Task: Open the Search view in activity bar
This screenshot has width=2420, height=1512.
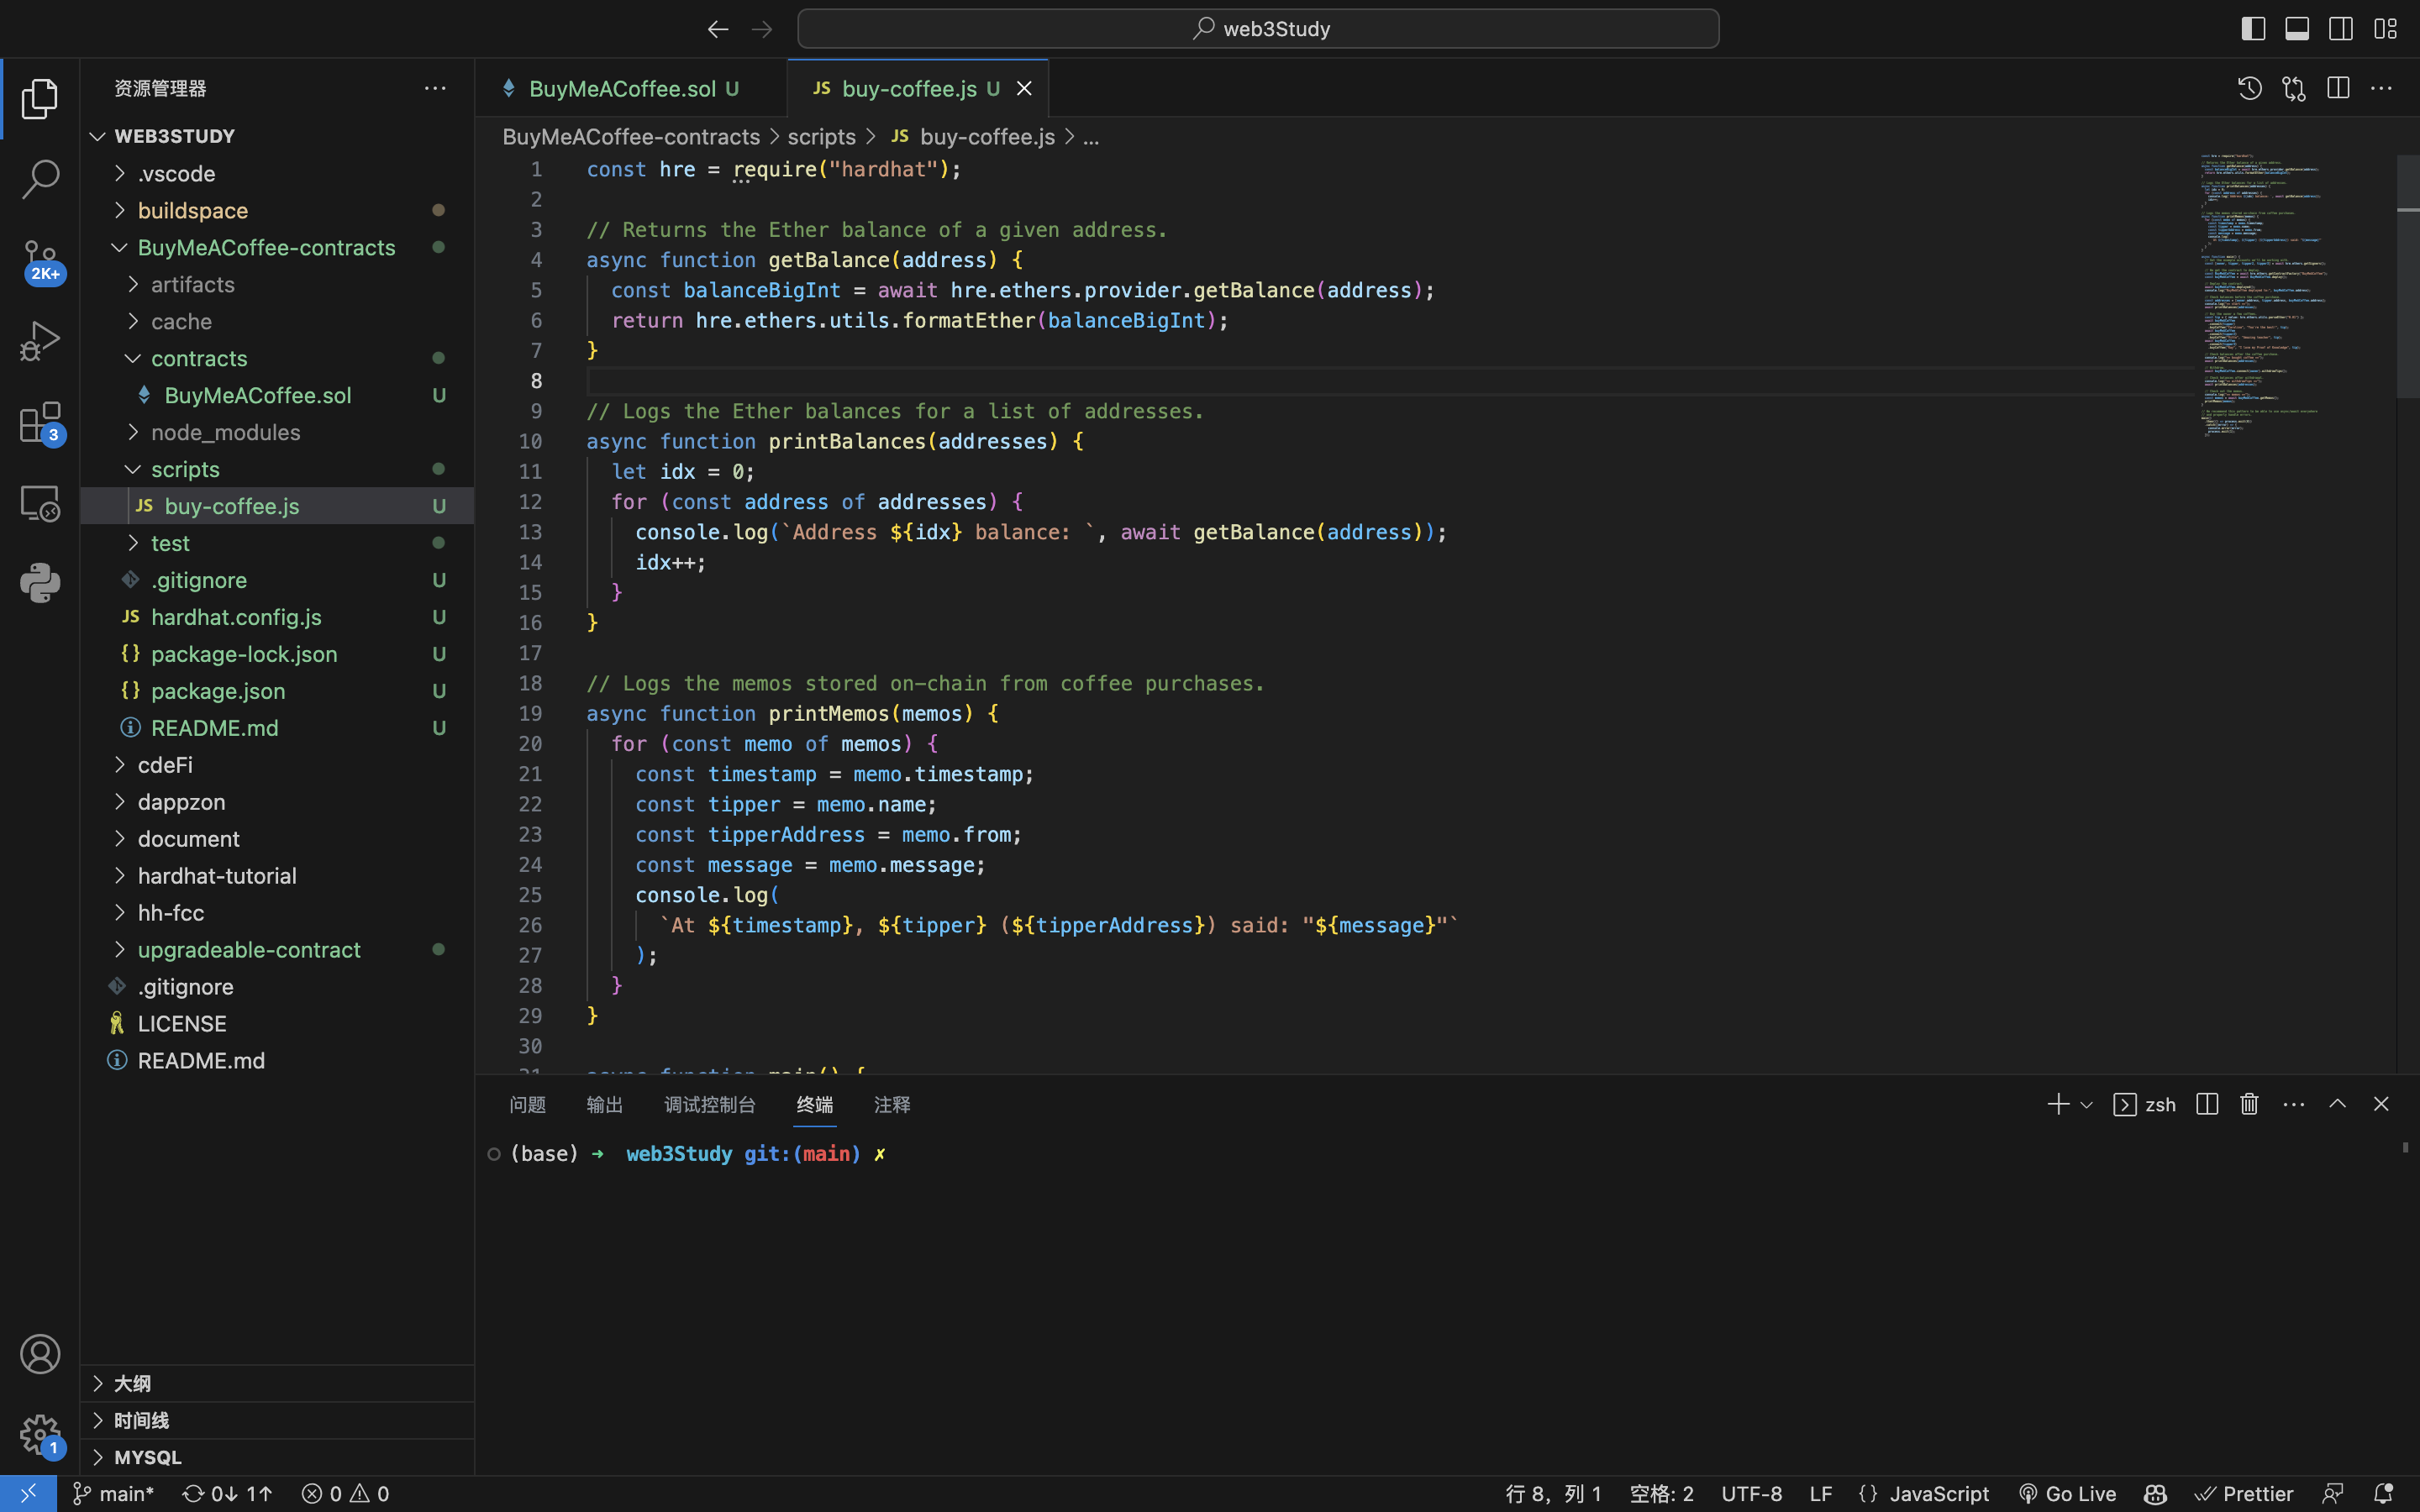Action: 40,179
